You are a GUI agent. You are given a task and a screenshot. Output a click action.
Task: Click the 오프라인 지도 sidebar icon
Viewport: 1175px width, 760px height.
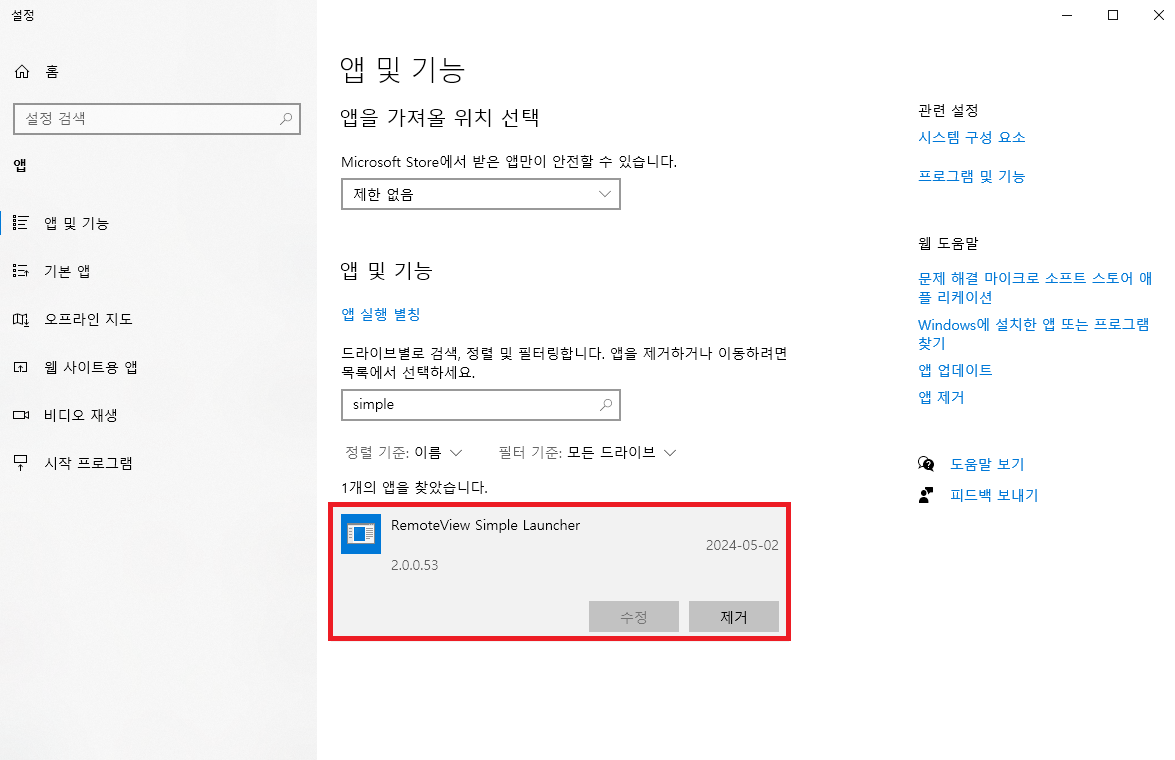22,319
